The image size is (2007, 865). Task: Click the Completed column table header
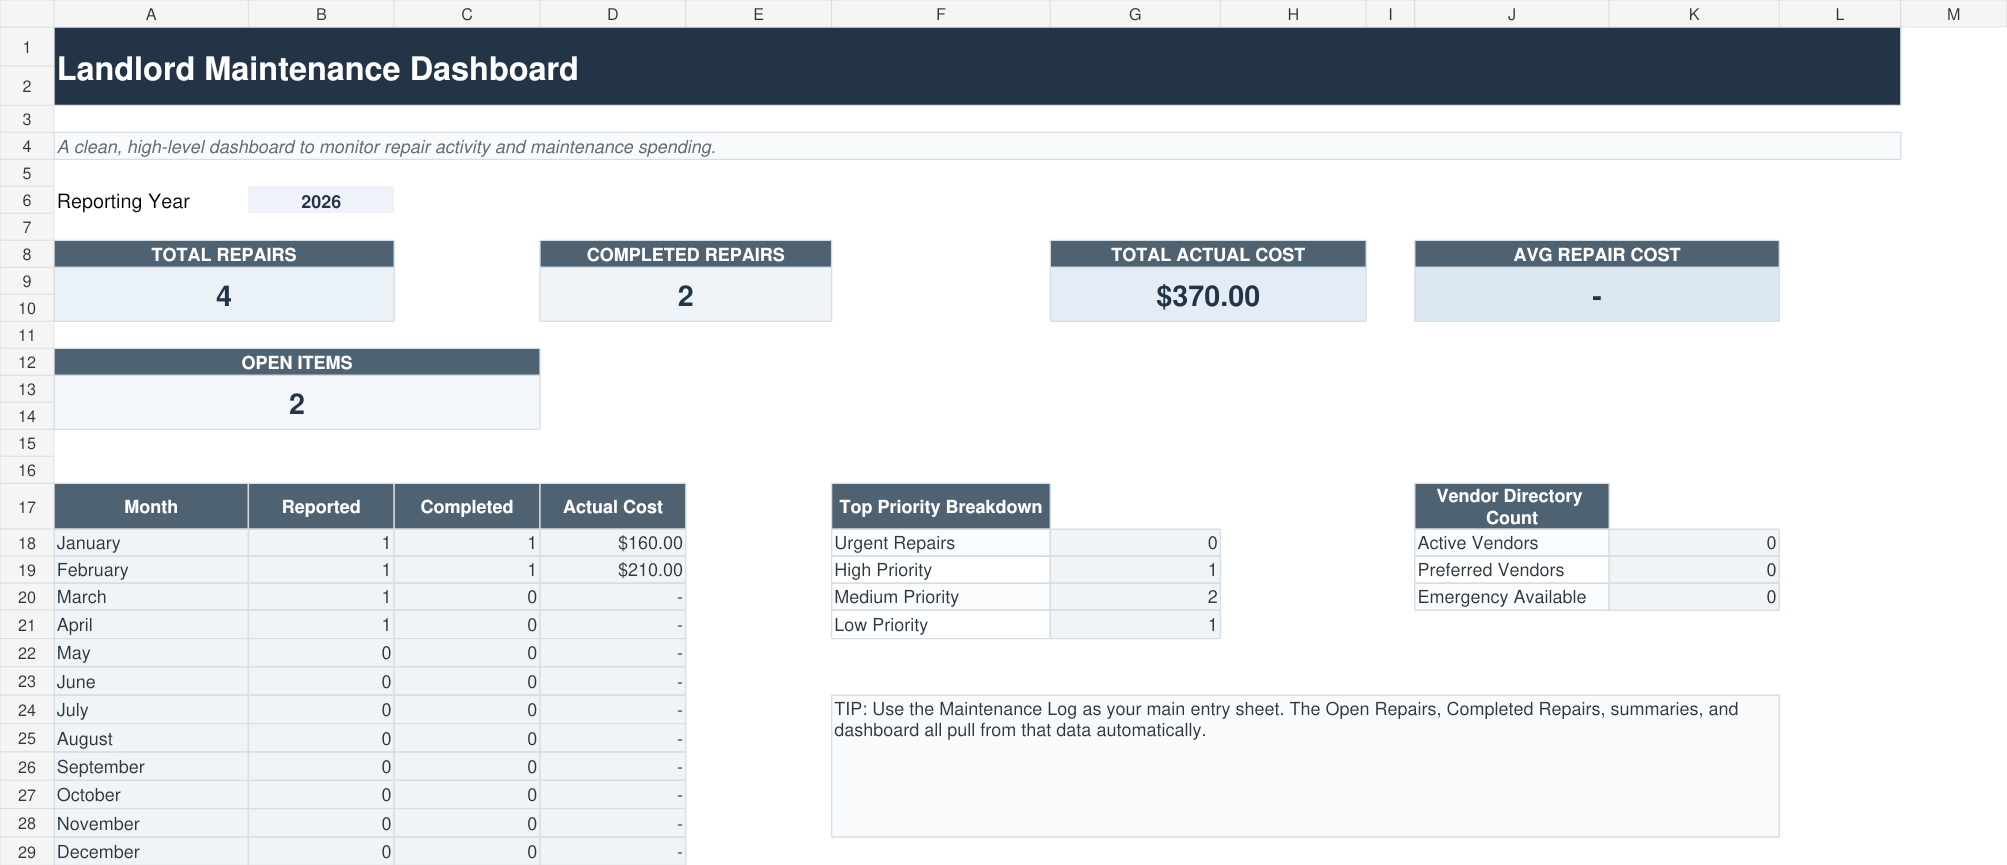(x=467, y=506)
